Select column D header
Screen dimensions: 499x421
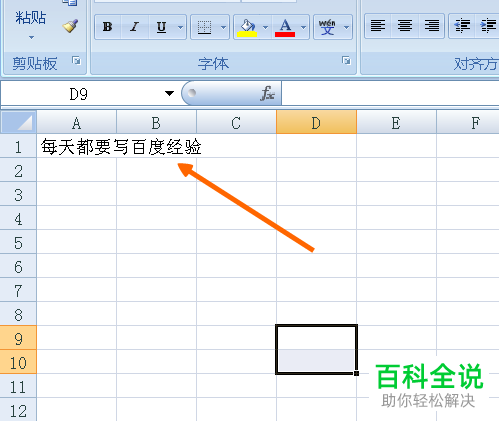(316, 123)
